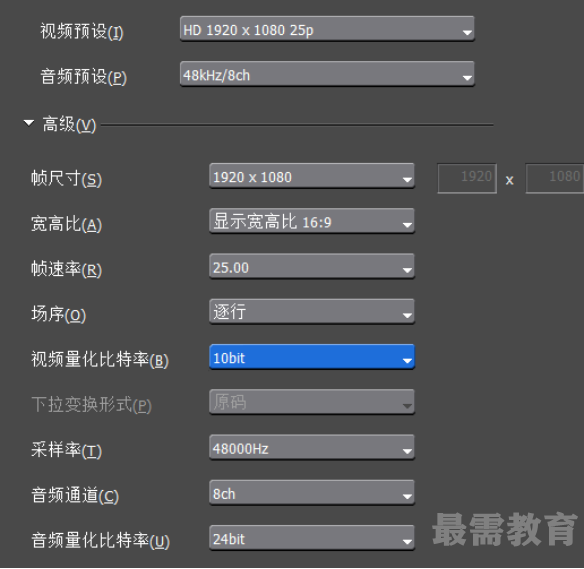The width and height of the screenshot is (584, 569).
Task: Click the frame width field showing 1920
Action: [x=467, y=178]
